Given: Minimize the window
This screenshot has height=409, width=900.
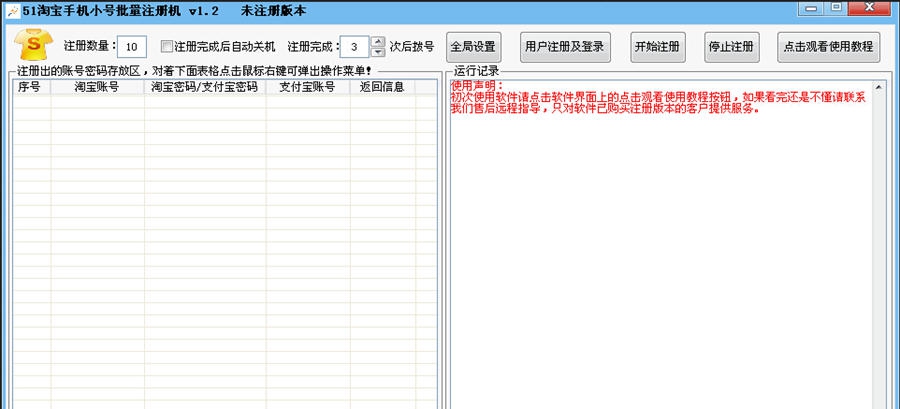Looking at the screenshot, I should (811, 8).
